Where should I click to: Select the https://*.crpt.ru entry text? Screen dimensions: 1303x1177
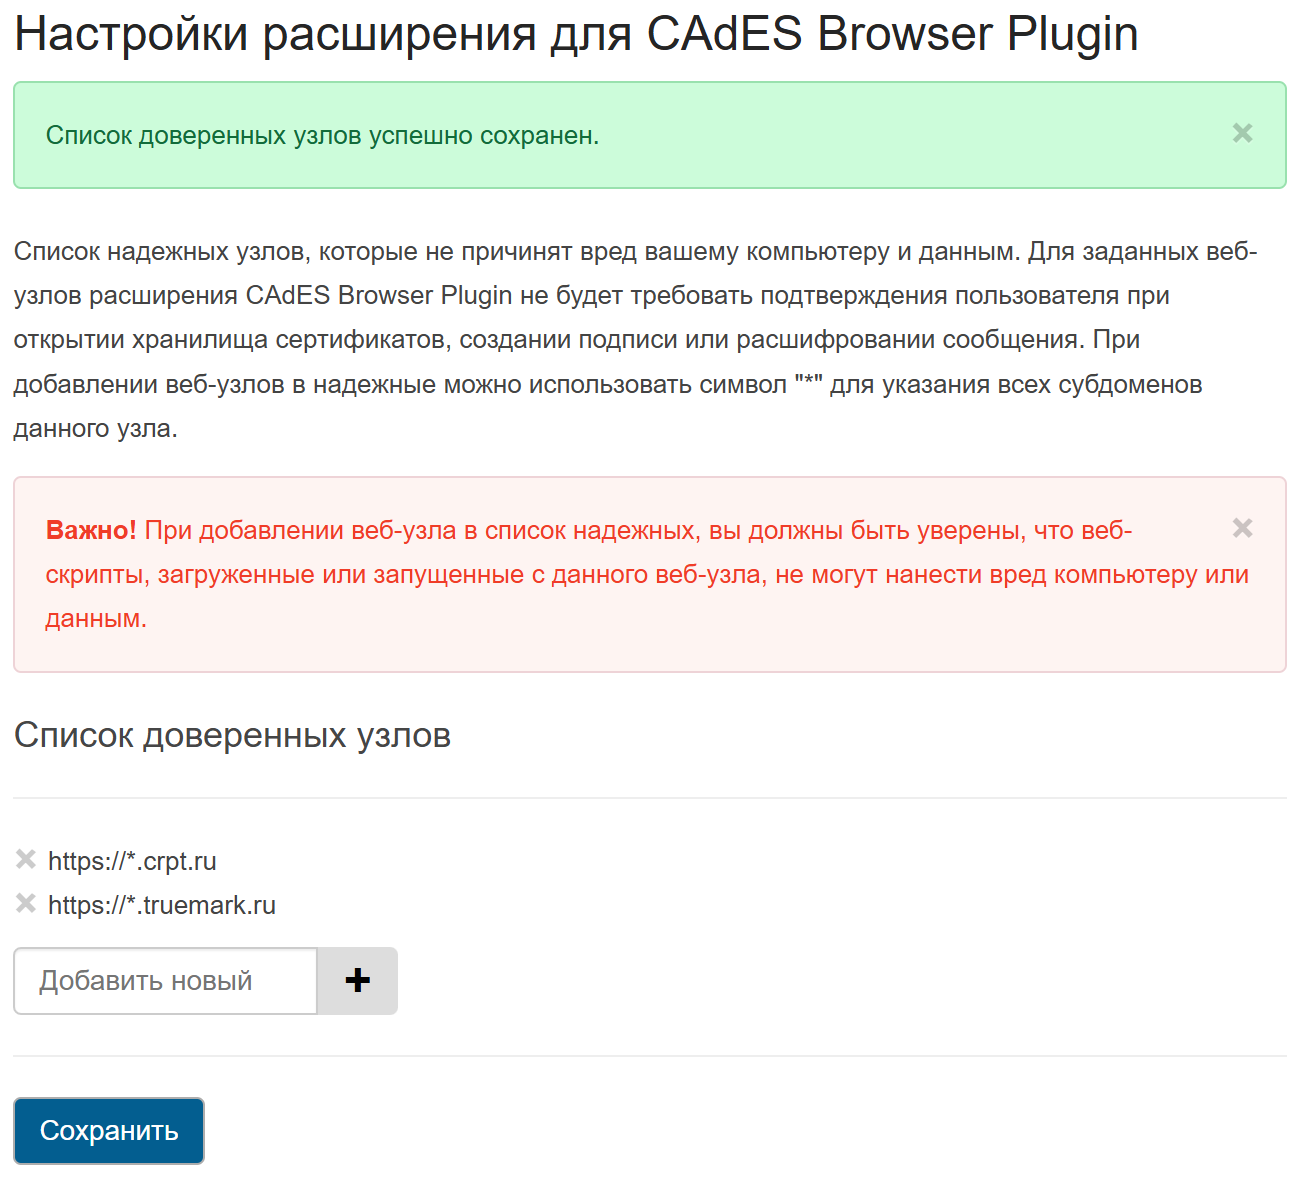click(132, 861)
